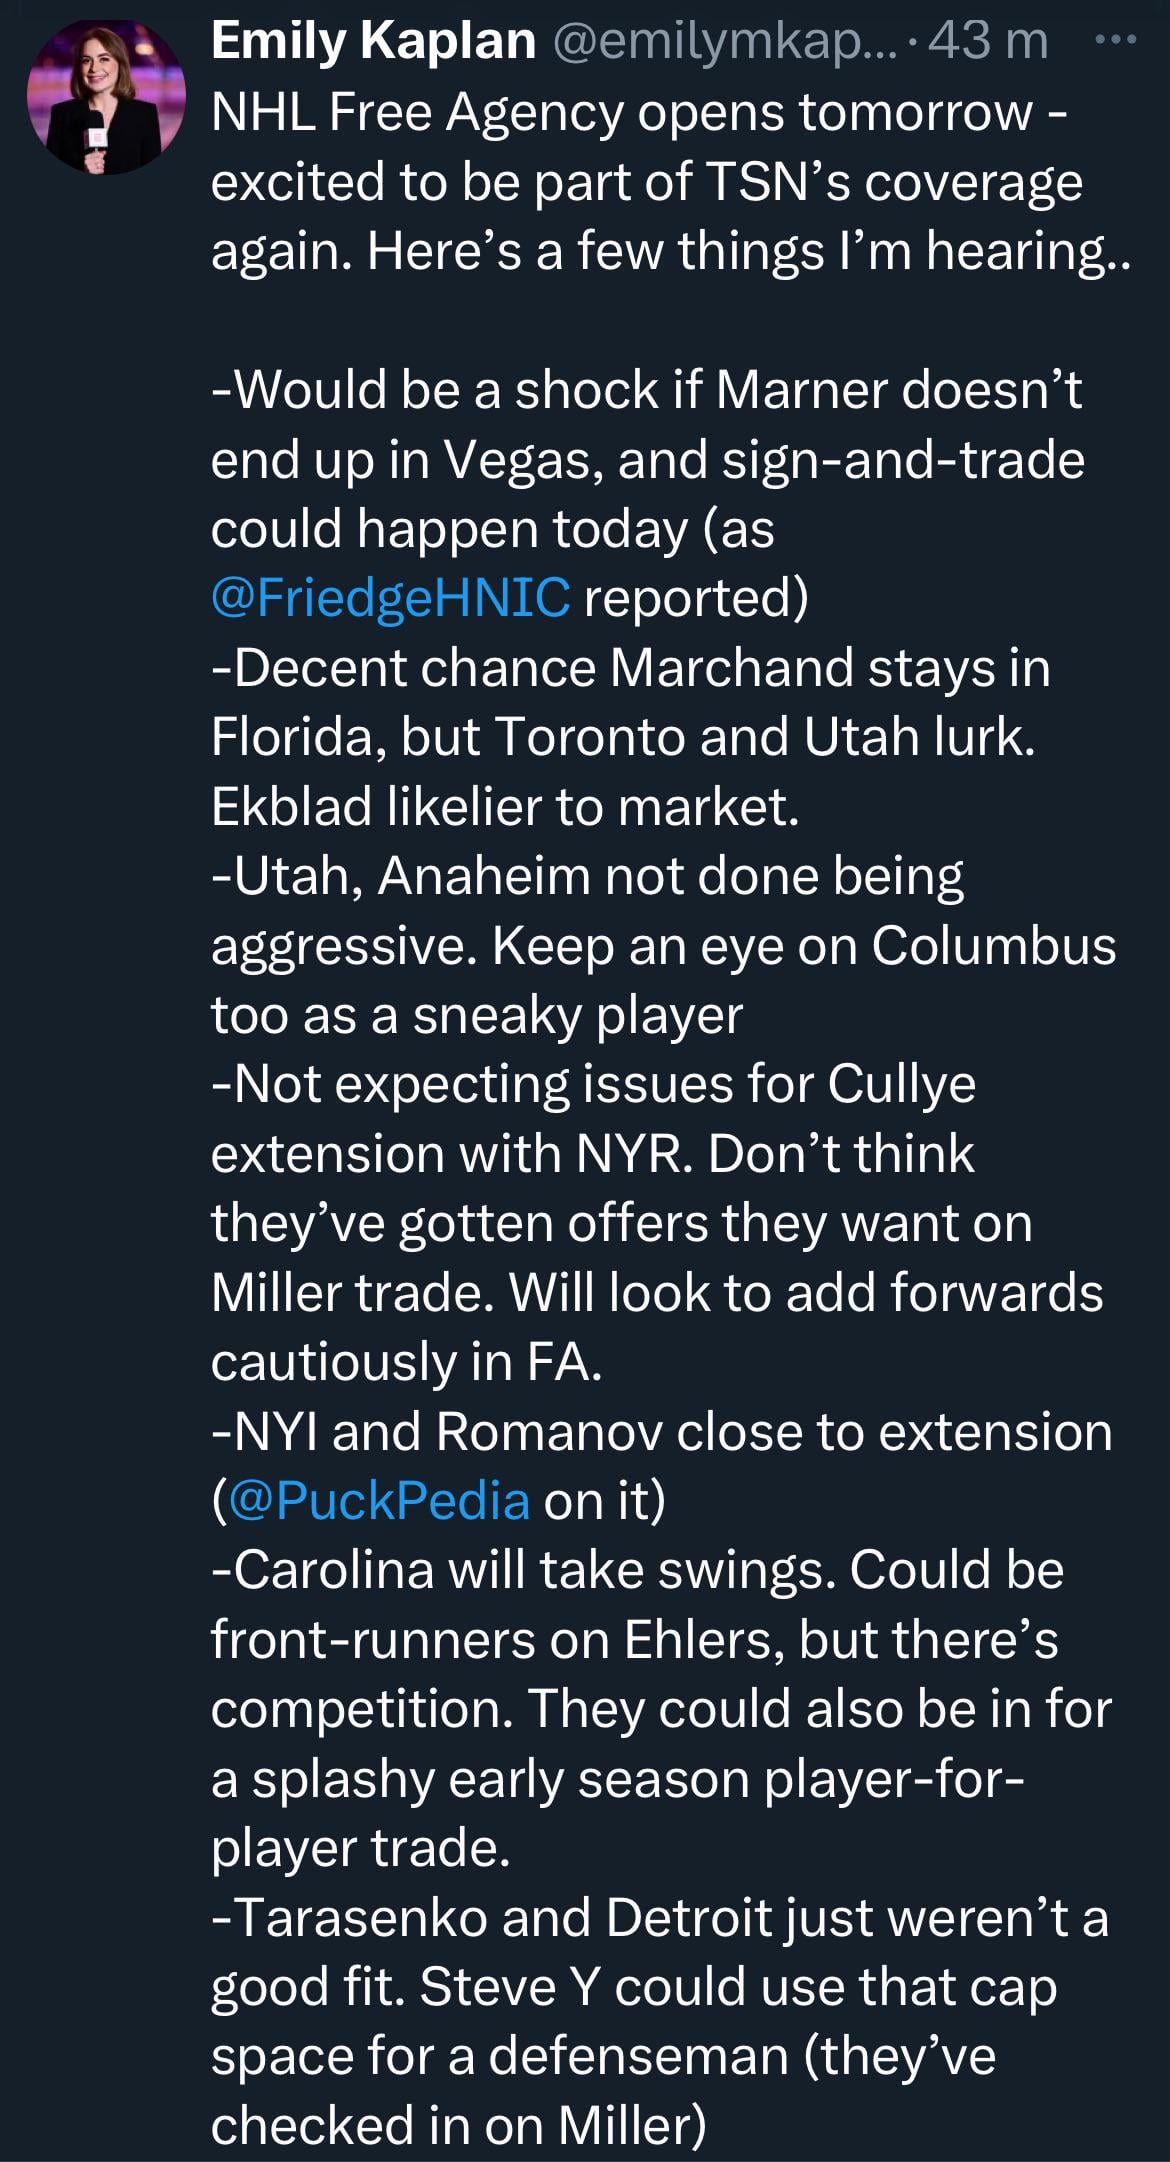
Task: Click the 'Utah, Anaheim not done being' line
Action: click(588, 876)
